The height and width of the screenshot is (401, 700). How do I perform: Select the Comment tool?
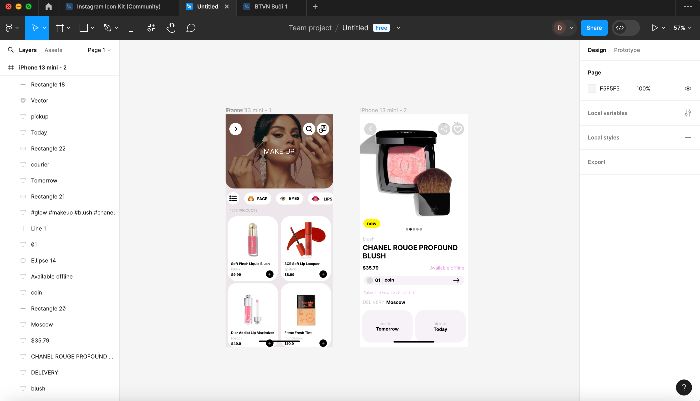(191, 28)
